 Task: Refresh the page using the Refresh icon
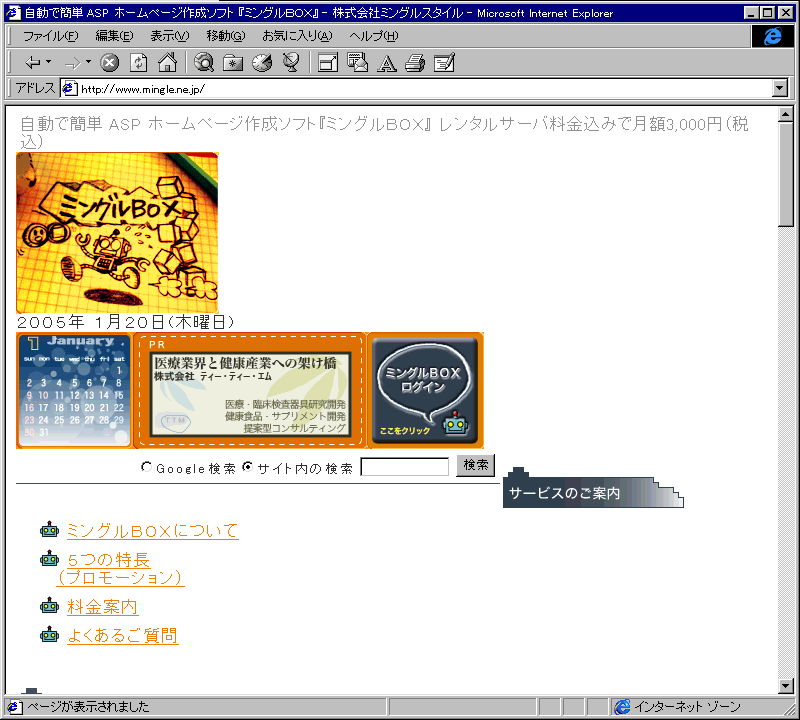(138, 63)
